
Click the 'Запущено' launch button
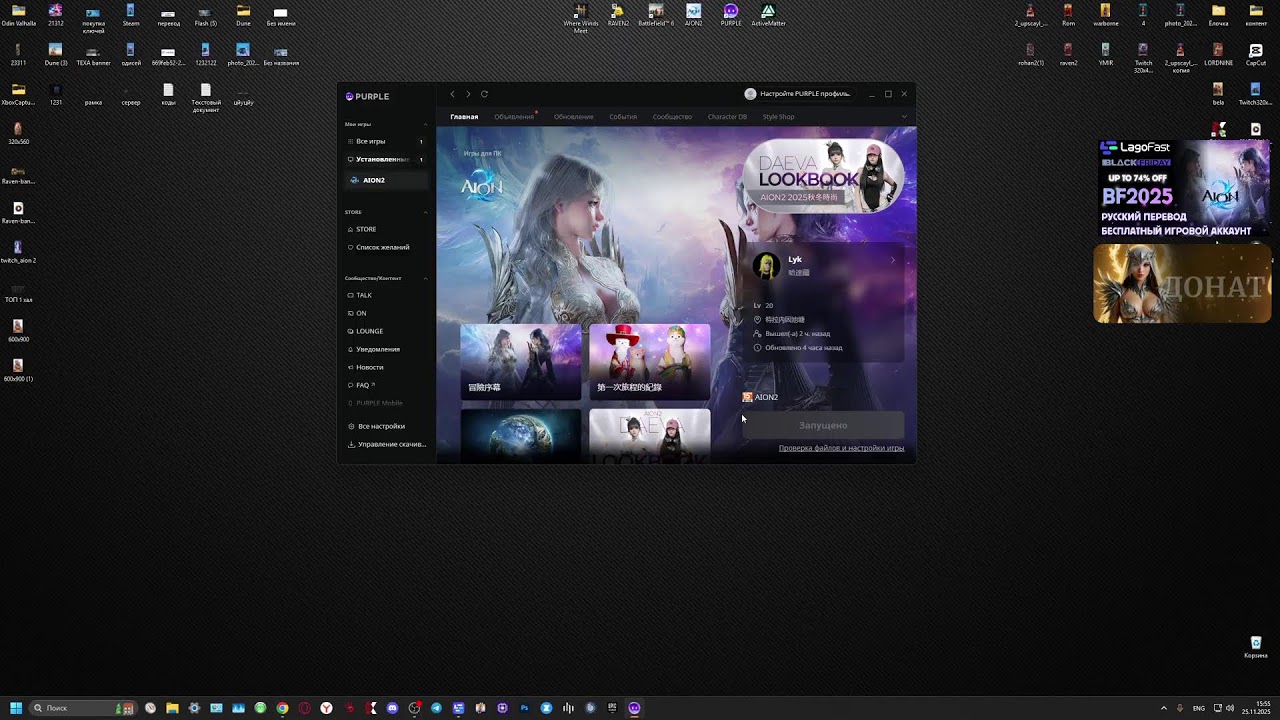click(x=823, y=425)
